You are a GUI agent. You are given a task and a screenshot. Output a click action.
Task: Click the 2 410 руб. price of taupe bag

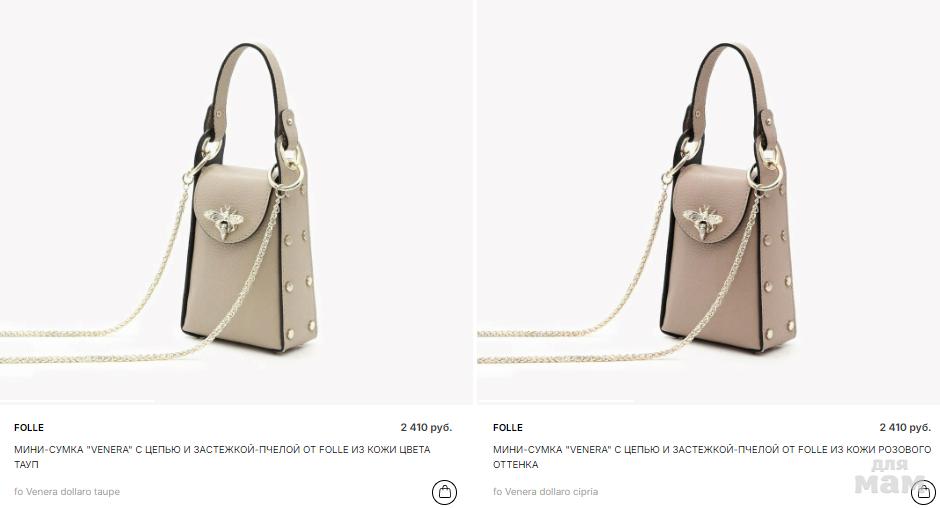pos(426,428)
